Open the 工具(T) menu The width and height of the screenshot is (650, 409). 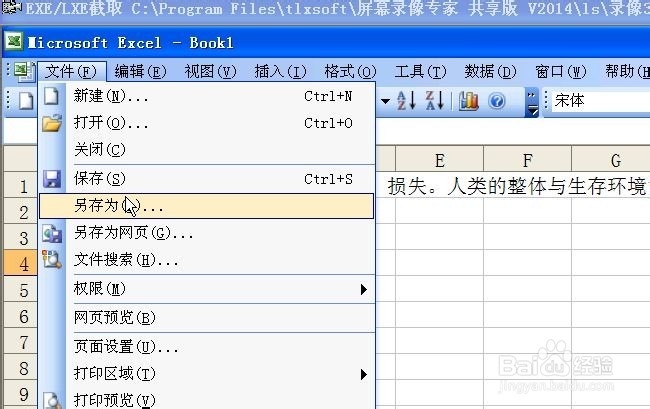tap(420, 71)
